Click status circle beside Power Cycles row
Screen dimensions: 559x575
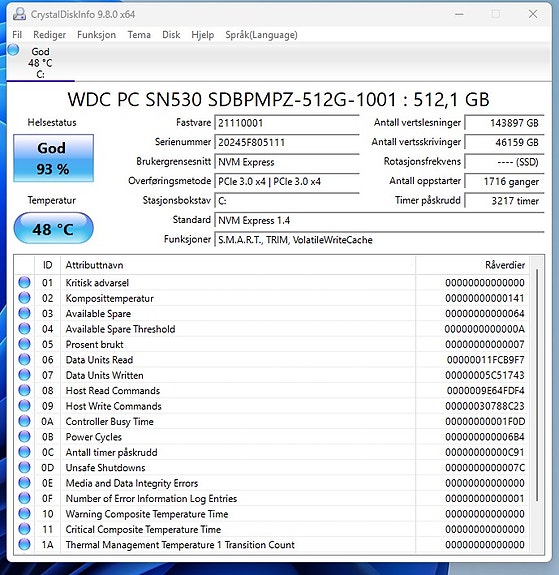click(x=24, y=436)
